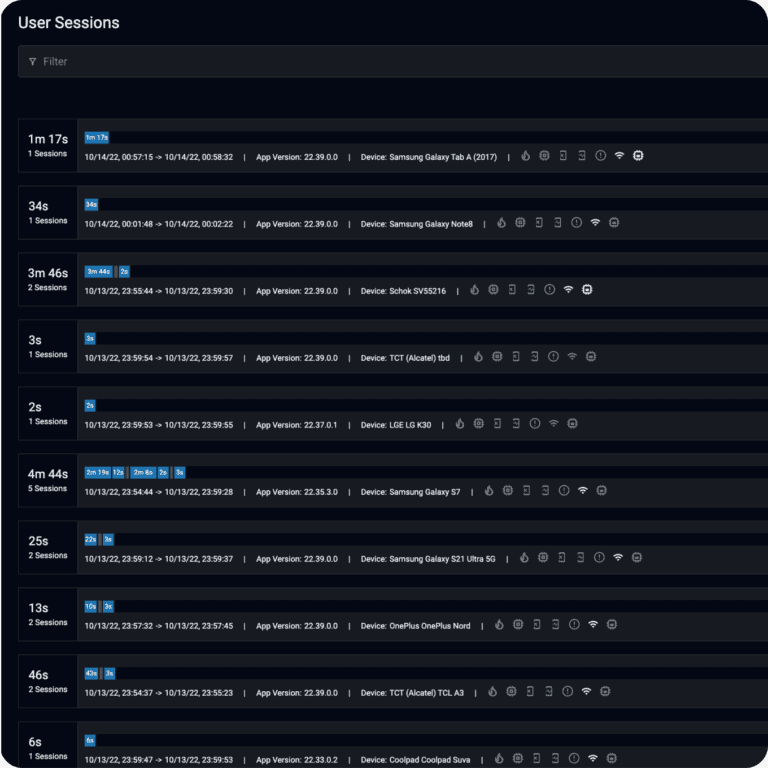Click "Device: OnePlus OnePlus Nord" text
Image resolution: width=768 pixels, height=768 pixels.
[415, 626]
